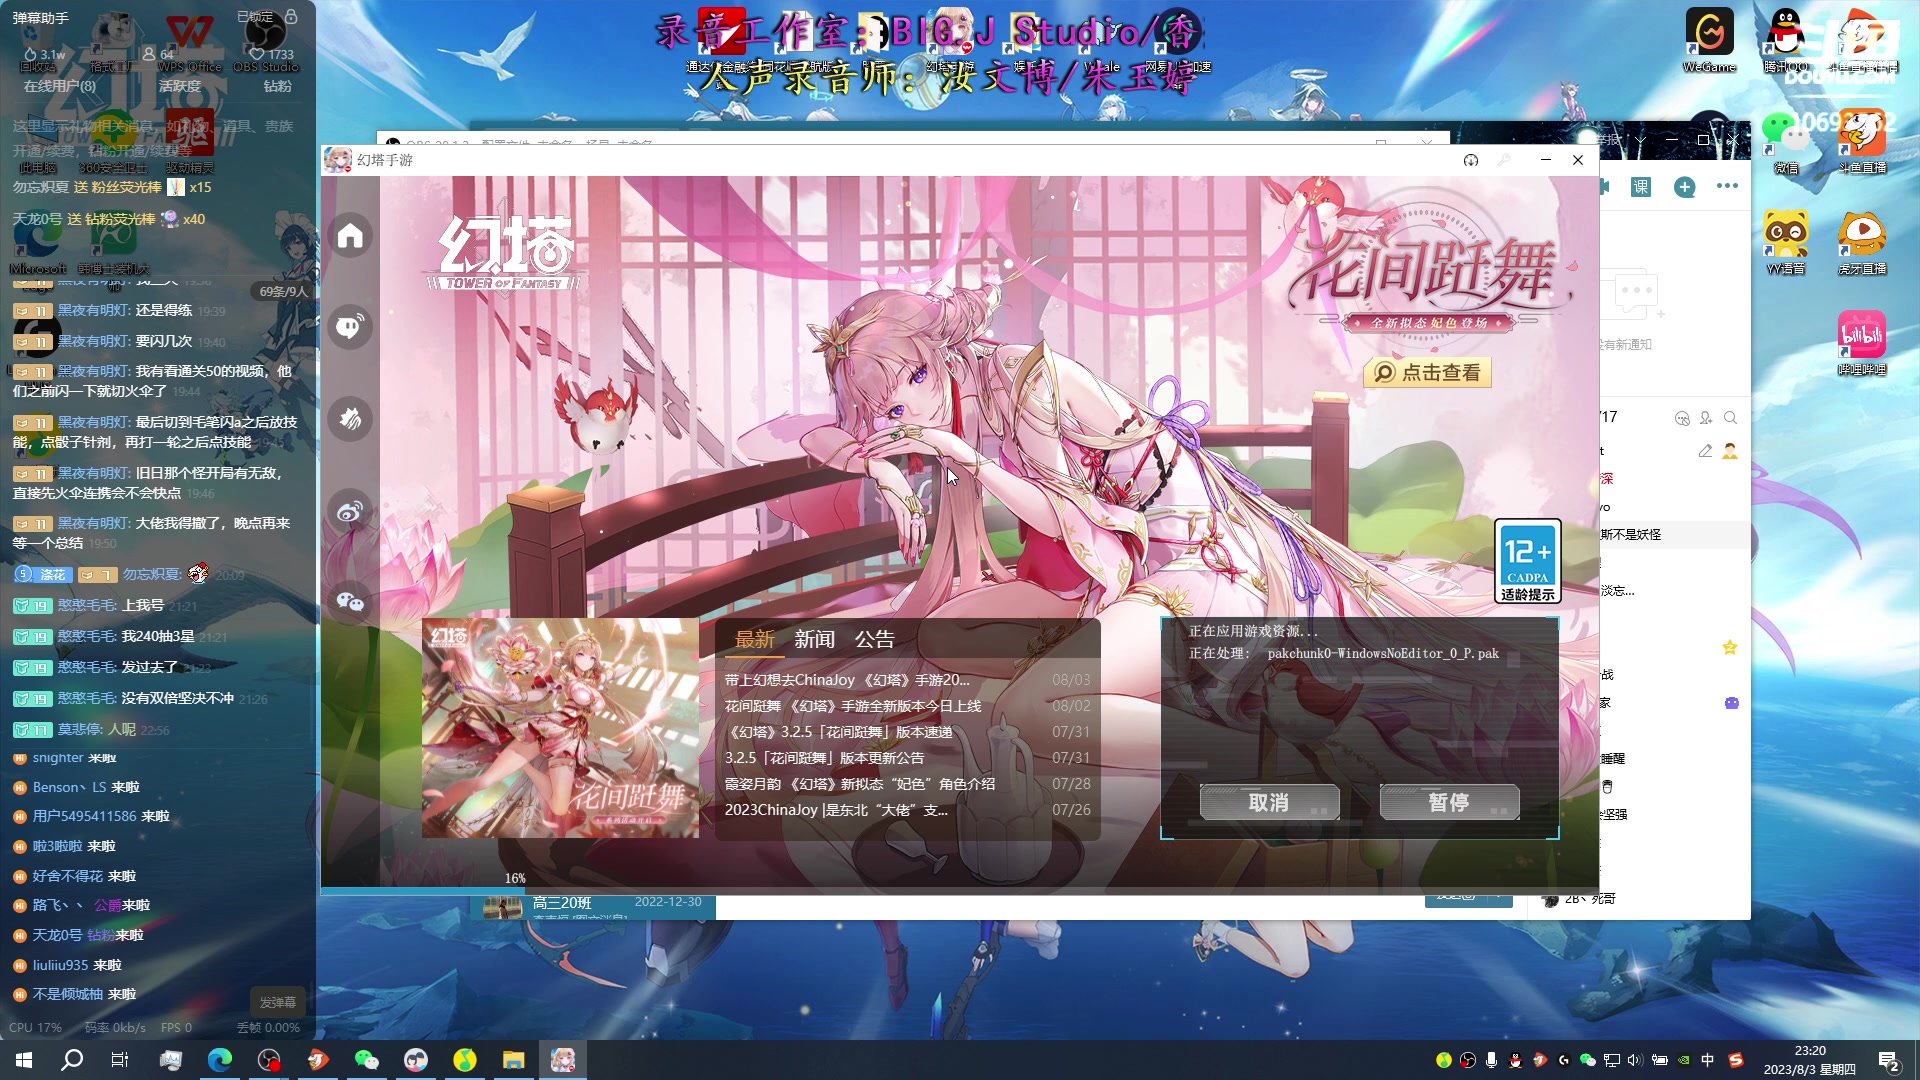The image size is (1920, 1080).
Task: Open QQ Music from the taskbar
Action: point(465,1060)
